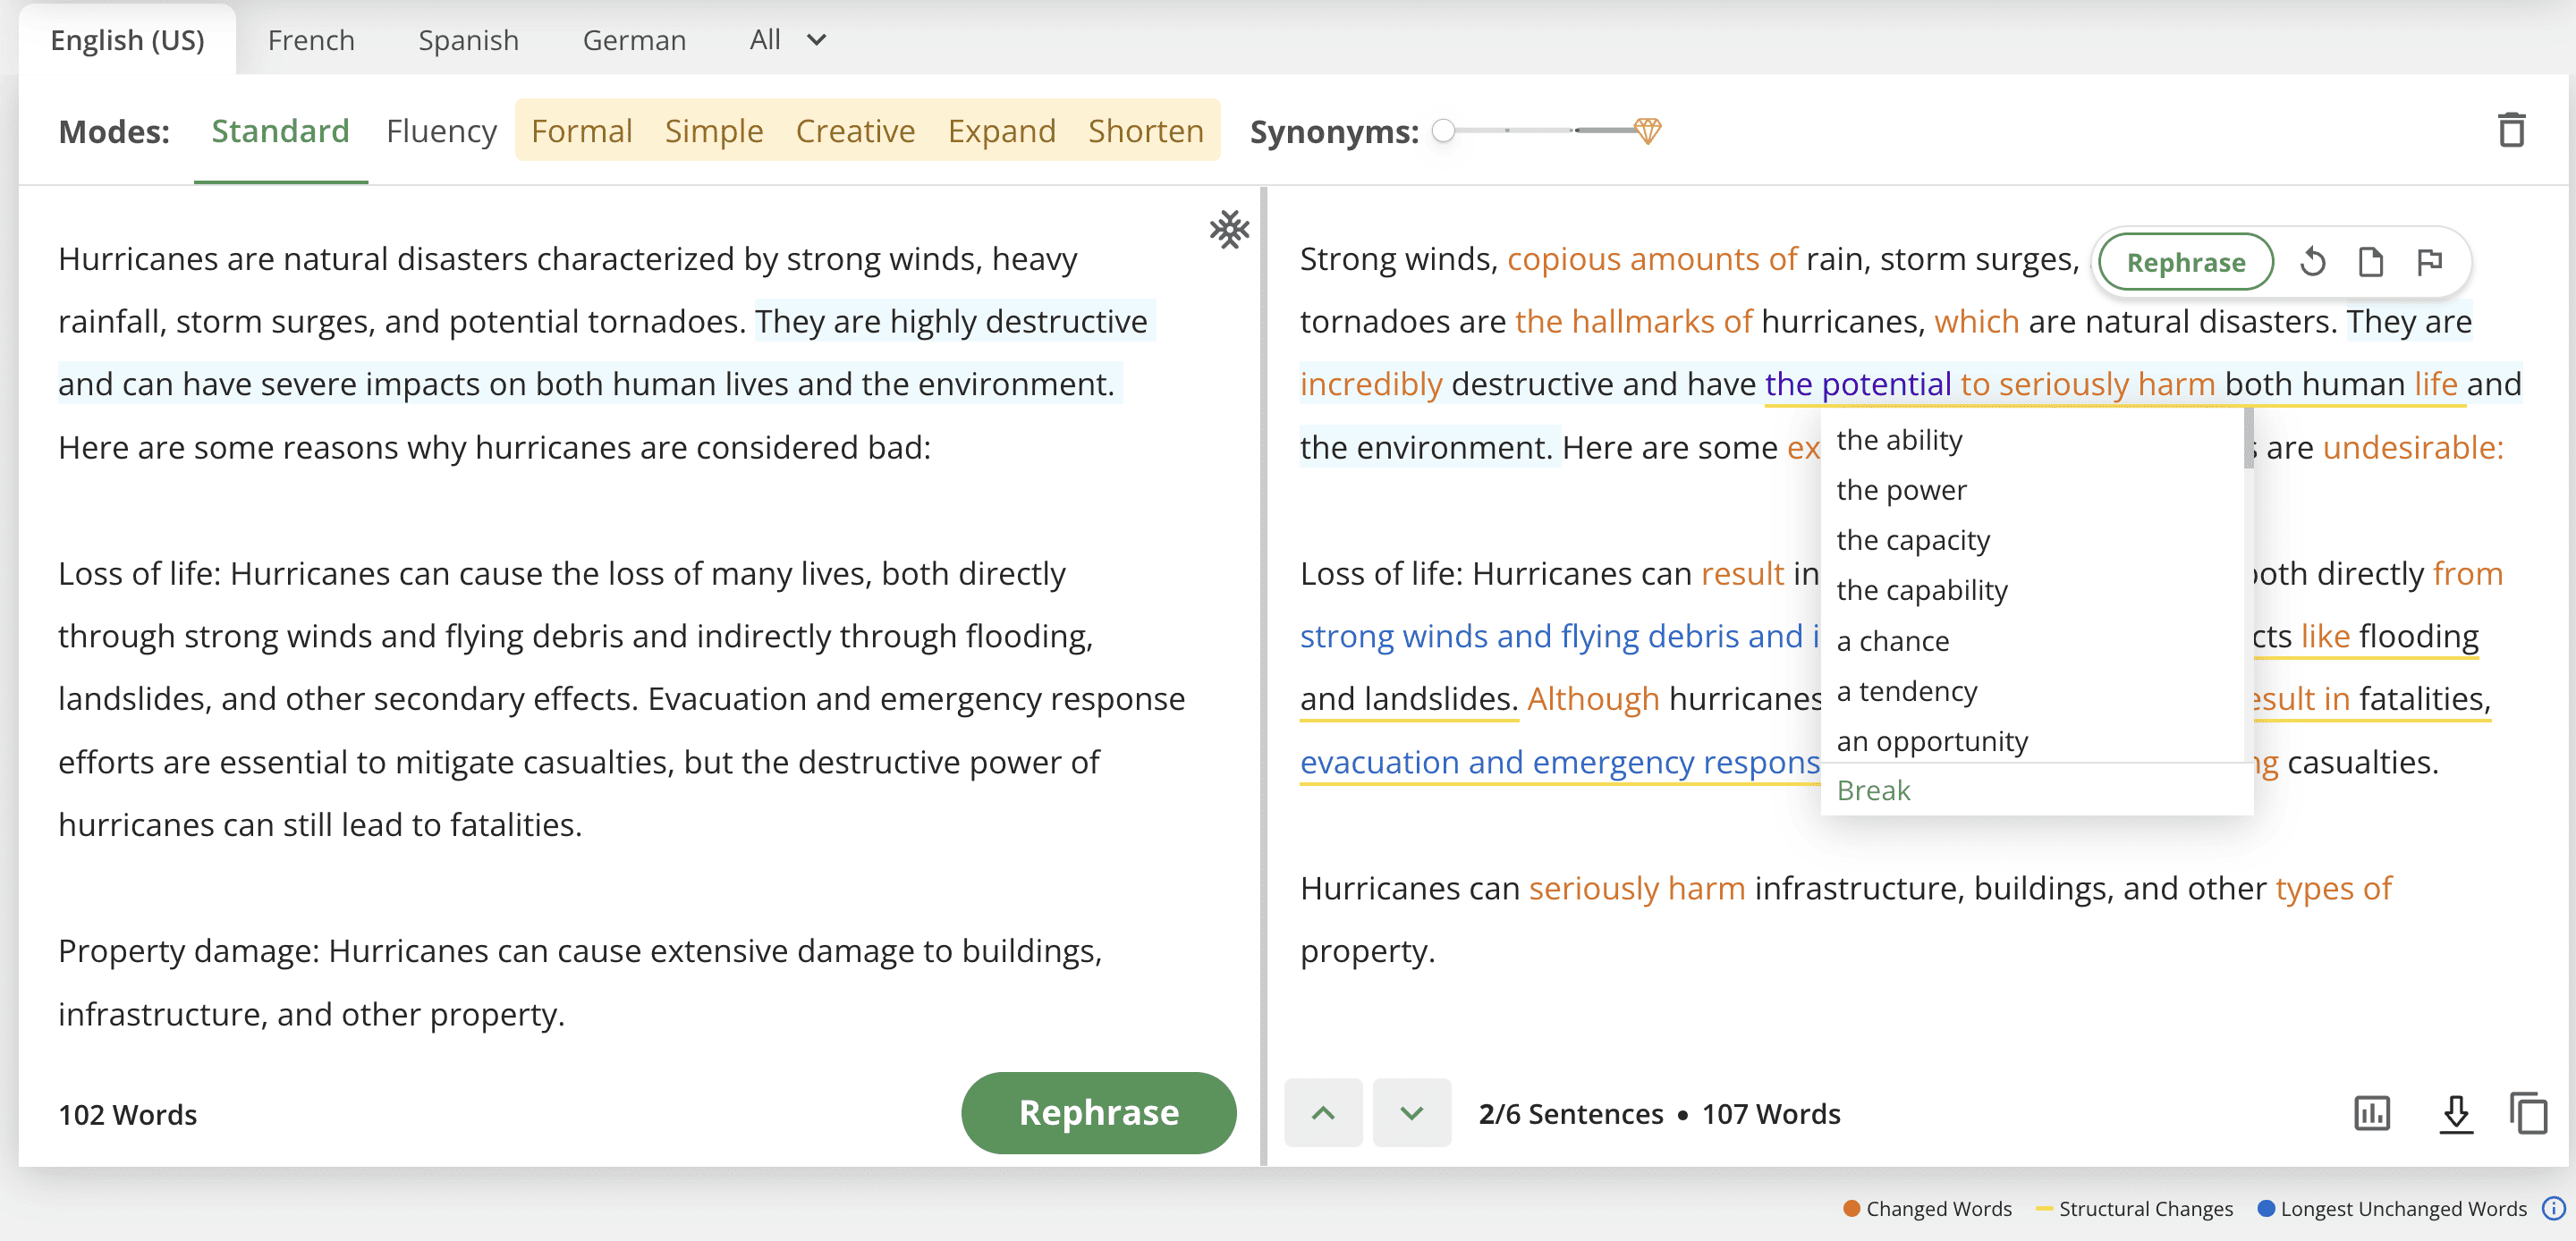Image resolution: width=2576 pixels, height=1241 pixels.
Task: Click 'types of' in output text
Action: point(2333,888)
